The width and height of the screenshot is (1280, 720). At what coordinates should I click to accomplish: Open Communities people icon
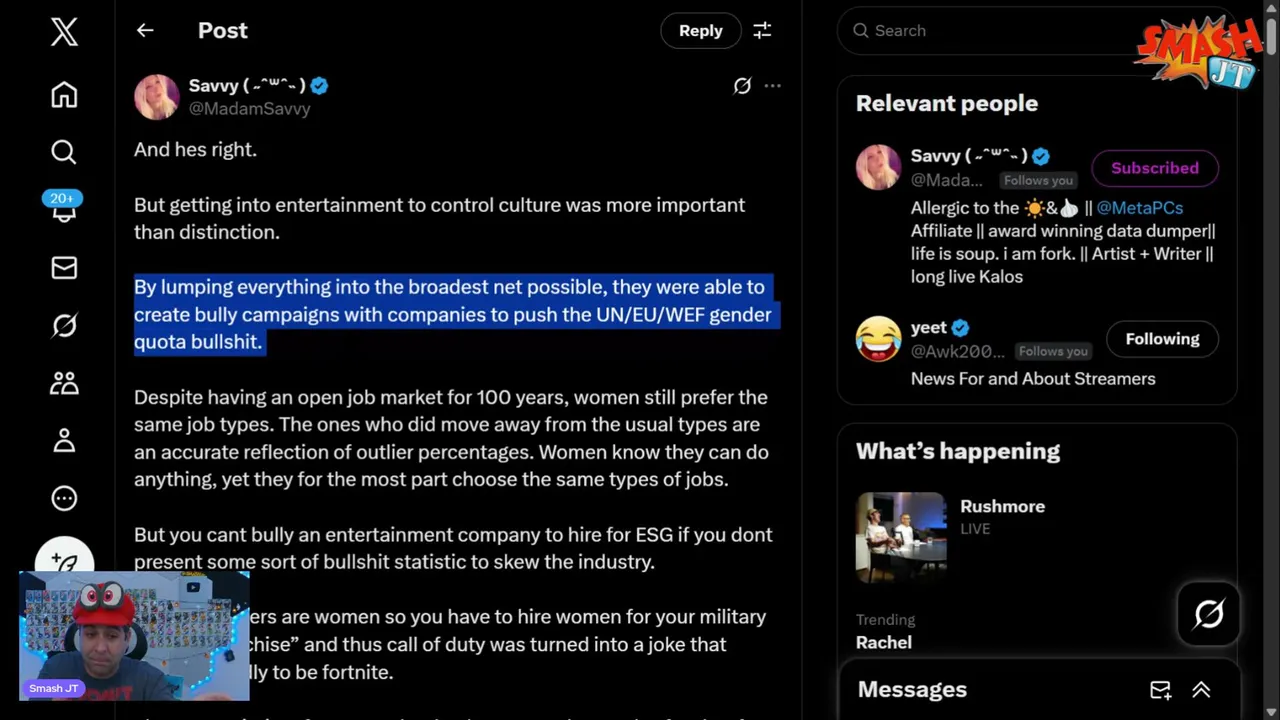click(x=64, y=383)
